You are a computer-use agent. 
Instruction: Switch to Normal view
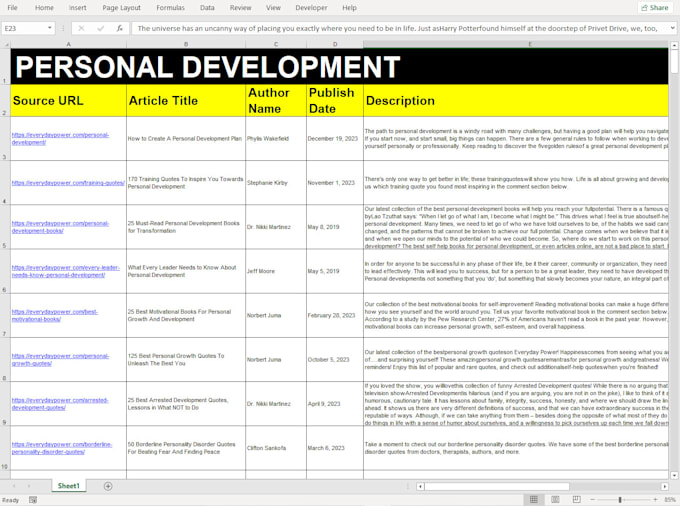[x=534, y=499]
